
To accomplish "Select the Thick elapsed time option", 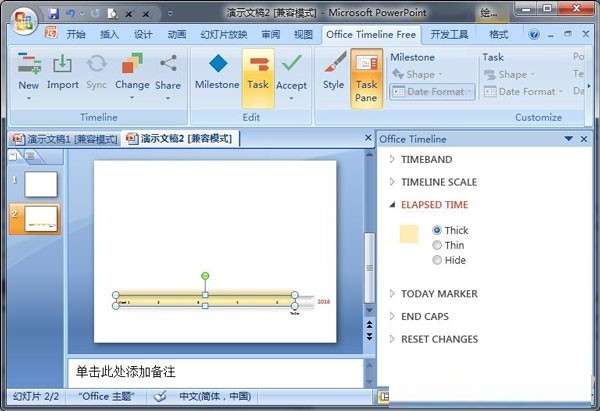I will pos(437,230).
